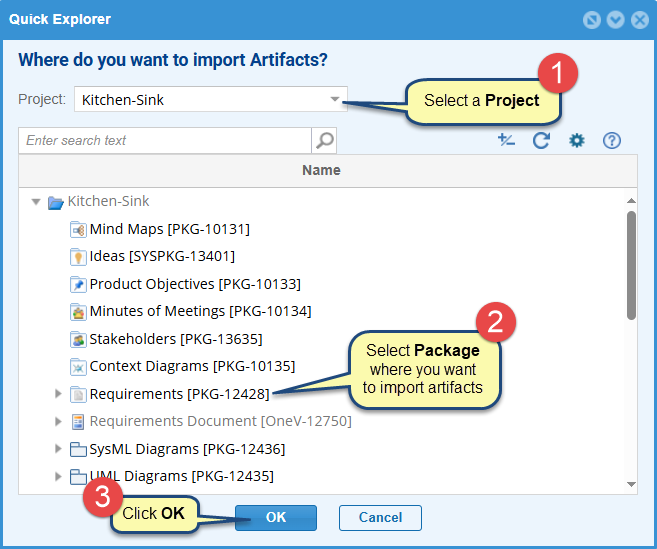Select the Stakeholders package icon
The width and height of the screenshot is (657, 549).
click(78, 339)
